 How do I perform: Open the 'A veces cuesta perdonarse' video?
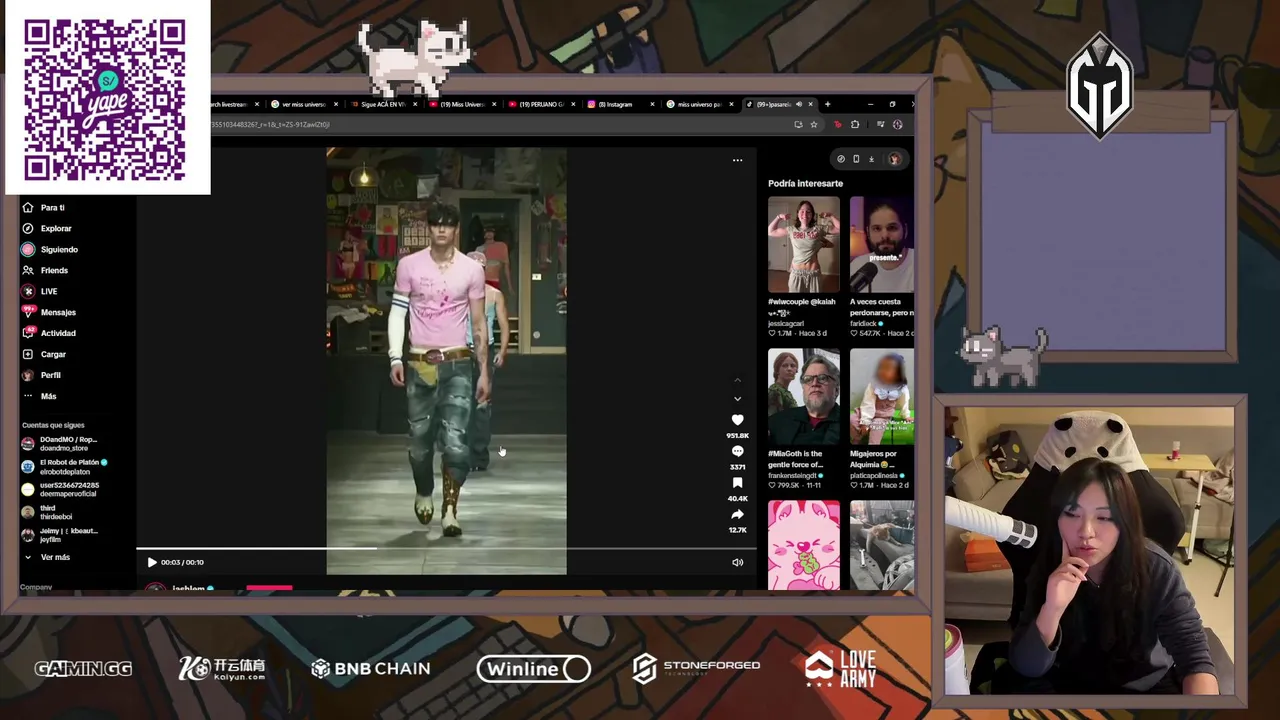pyautogui.click(x=882, y=244)
